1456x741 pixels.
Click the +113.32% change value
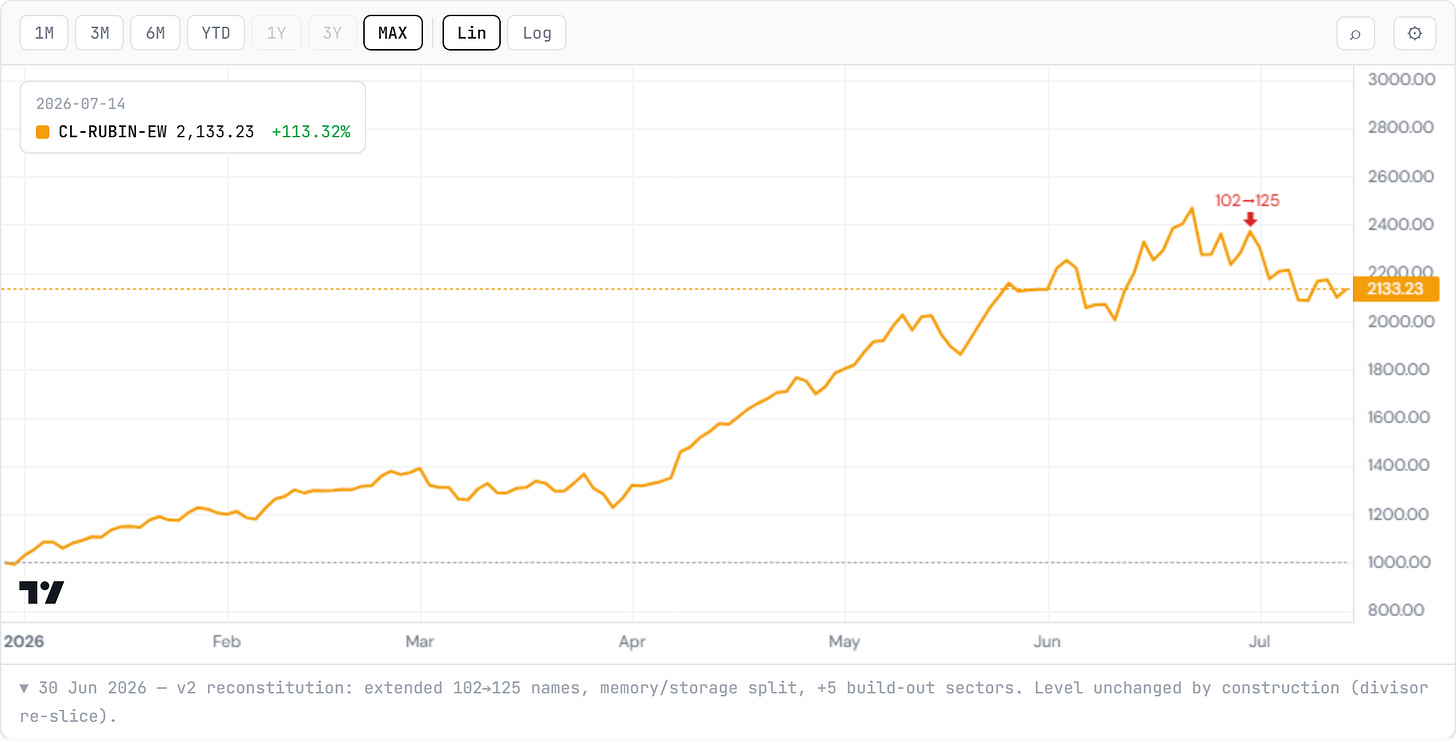pyautogui.click(x=311, y=132)
